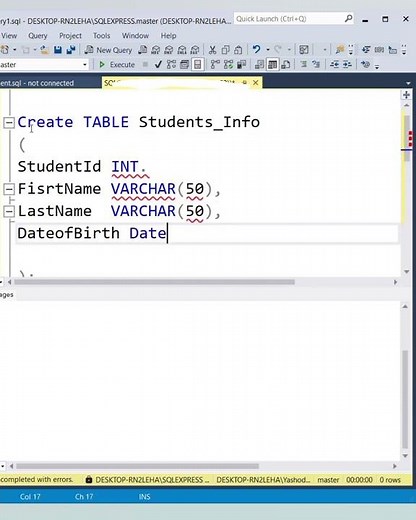Click '0 rows' in status bar
The image size is (416, 520).
tap(390, 480)
